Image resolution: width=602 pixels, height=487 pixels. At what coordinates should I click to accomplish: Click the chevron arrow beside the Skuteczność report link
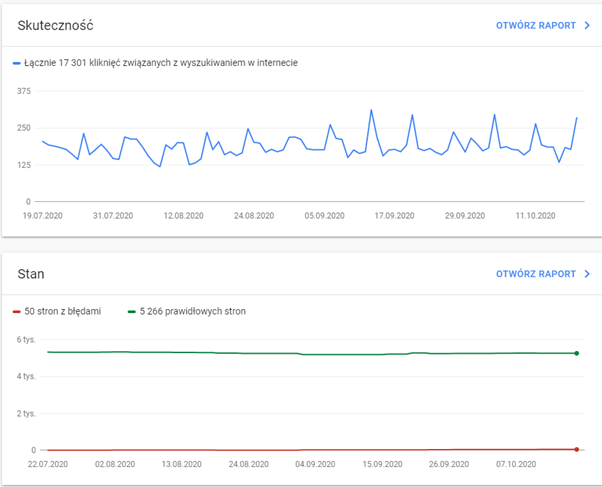point(587,25)
